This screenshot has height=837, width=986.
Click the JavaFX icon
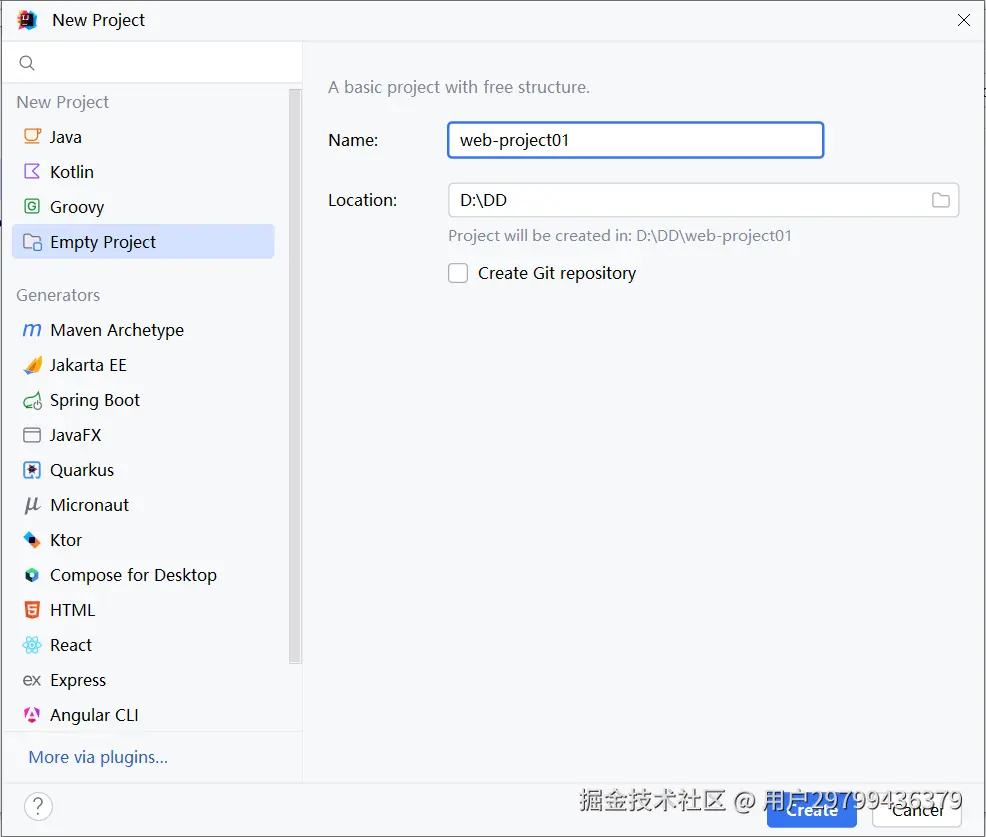[x=32, y=435]
